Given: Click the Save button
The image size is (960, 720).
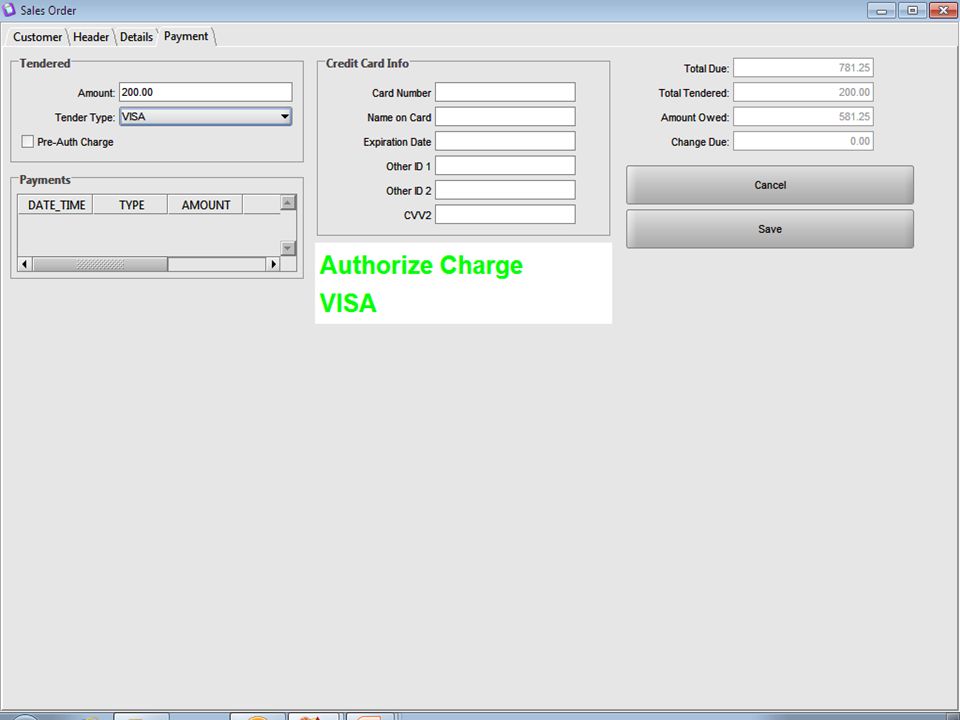Looking at the screenshot, I should coord(770,229).
